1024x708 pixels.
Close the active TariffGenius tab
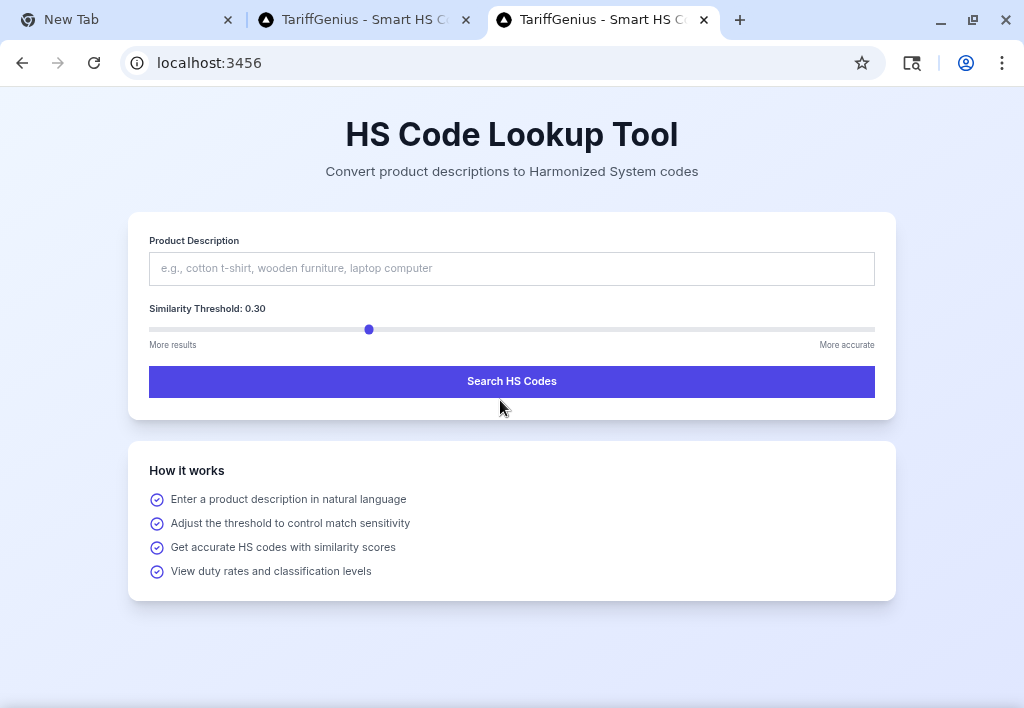(x=704, y=20)
